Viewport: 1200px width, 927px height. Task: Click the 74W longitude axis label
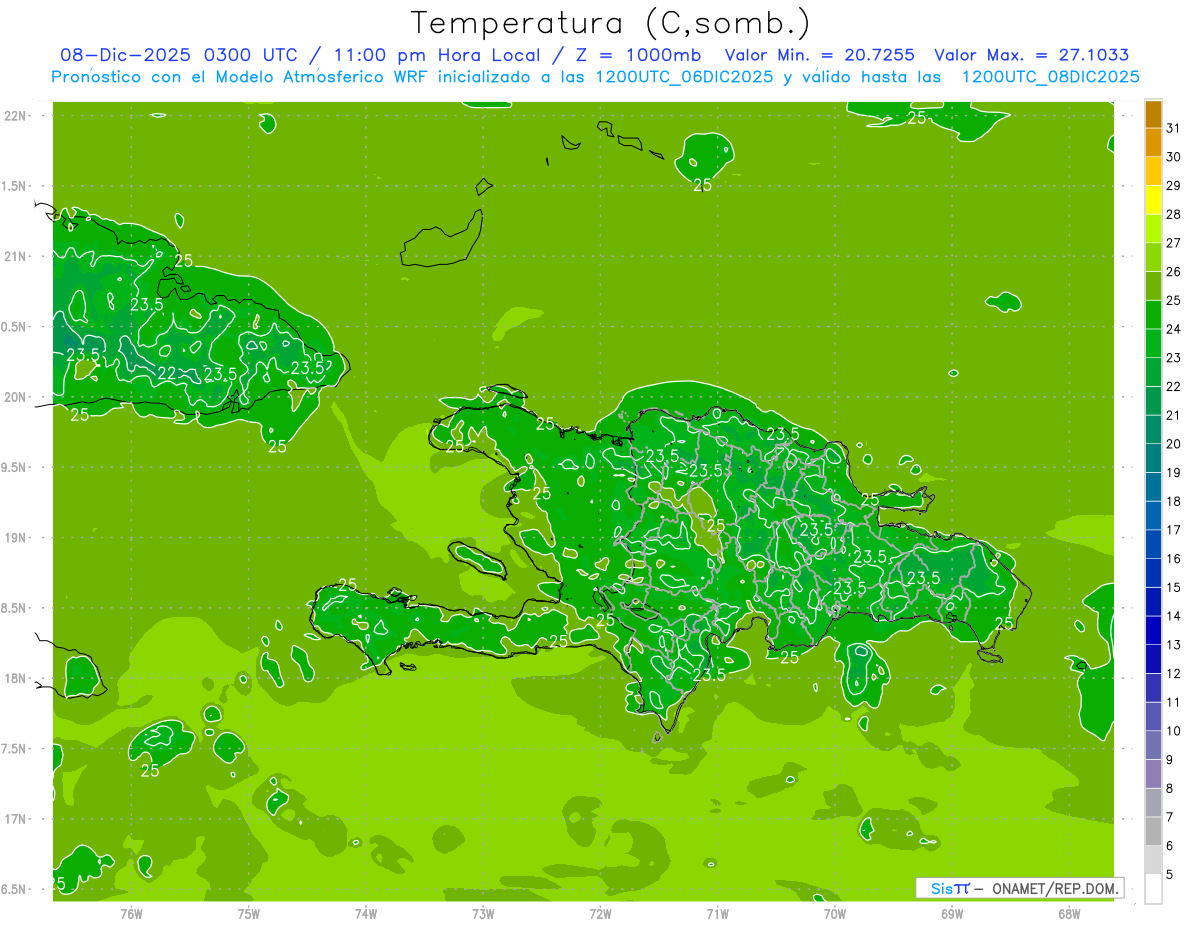366,913
